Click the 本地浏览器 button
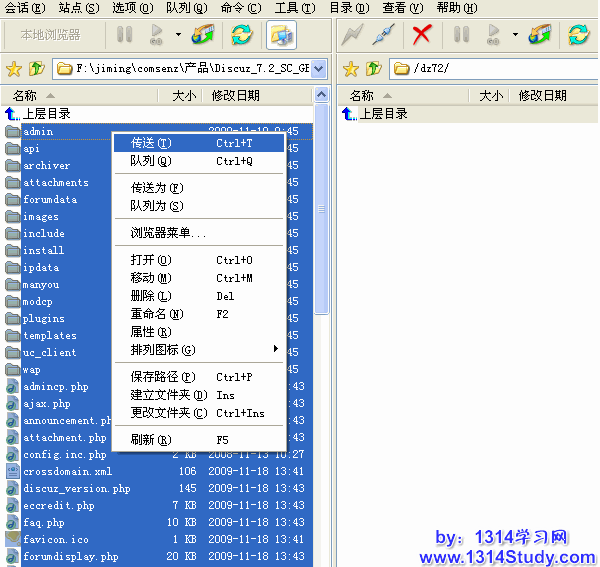 click(50, 35)
